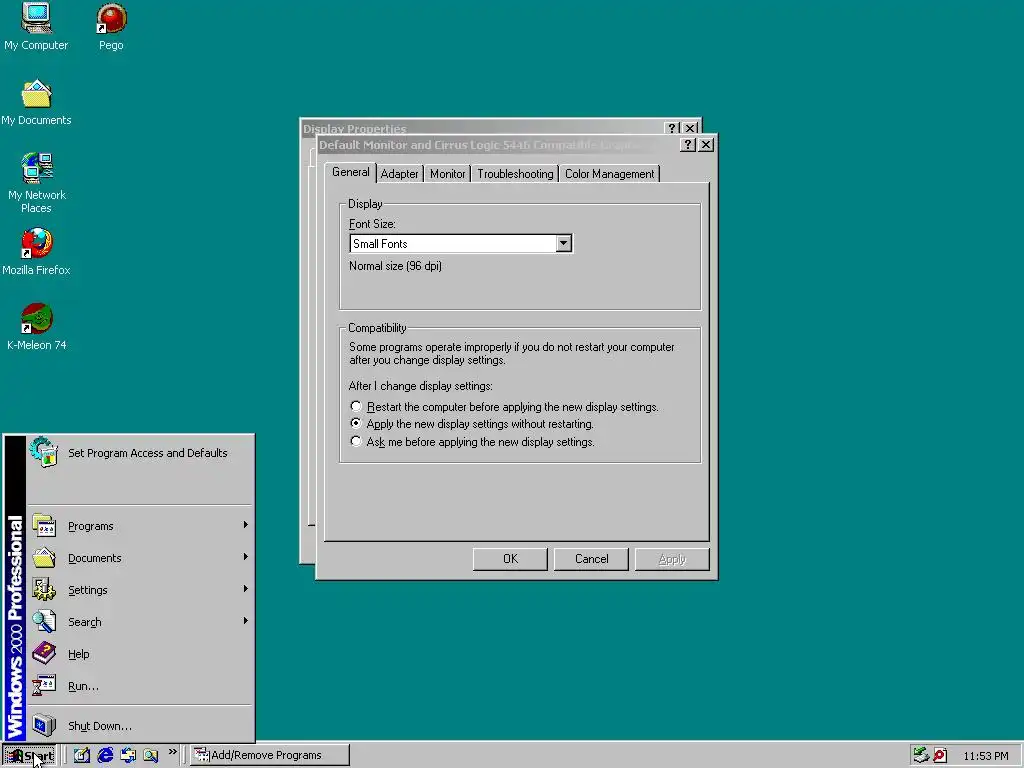Open My Computer desktop icon
Screen dimensions: 1024x768
tap(36, 18)
